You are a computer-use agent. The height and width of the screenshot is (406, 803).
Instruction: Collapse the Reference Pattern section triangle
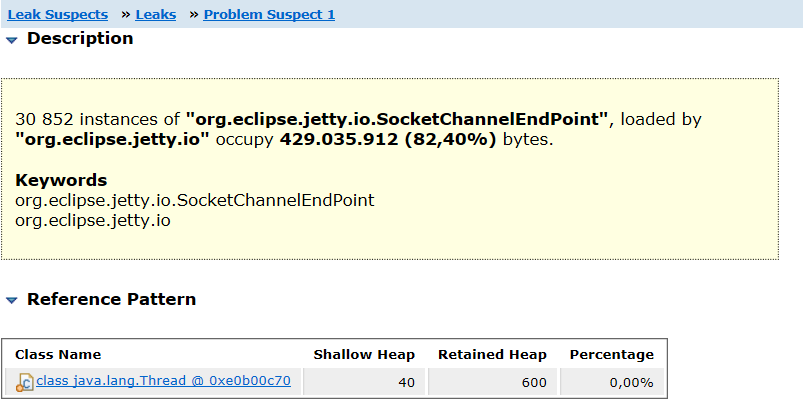click(12, 300)
